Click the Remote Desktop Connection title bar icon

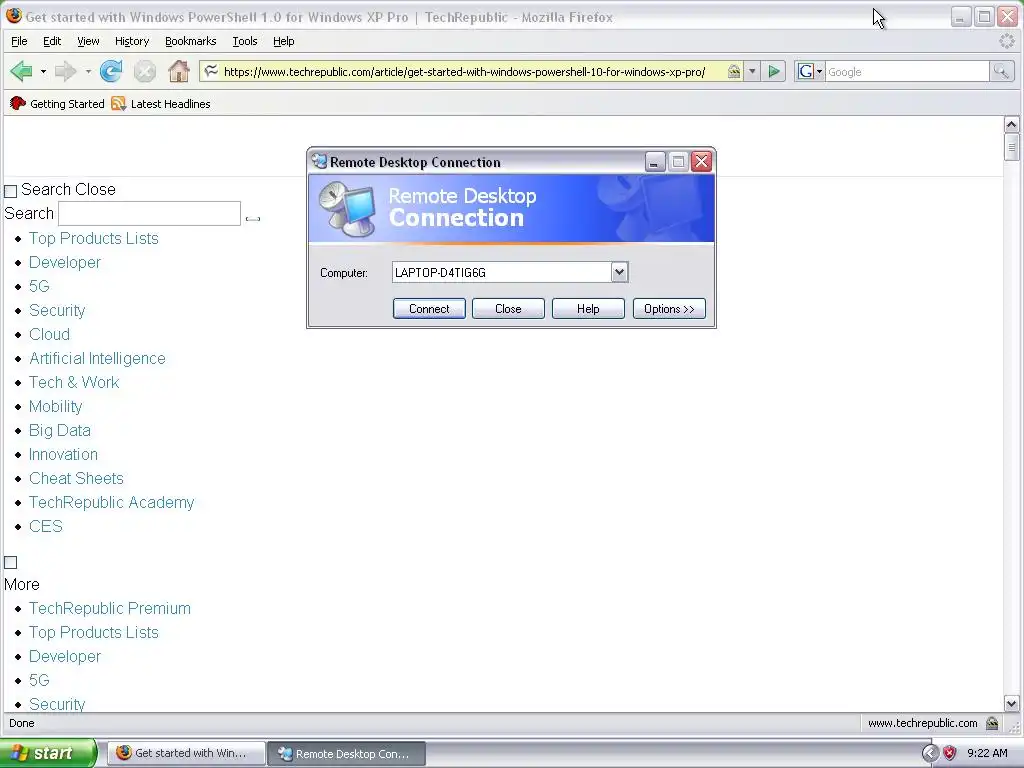(x=319, y=161)
